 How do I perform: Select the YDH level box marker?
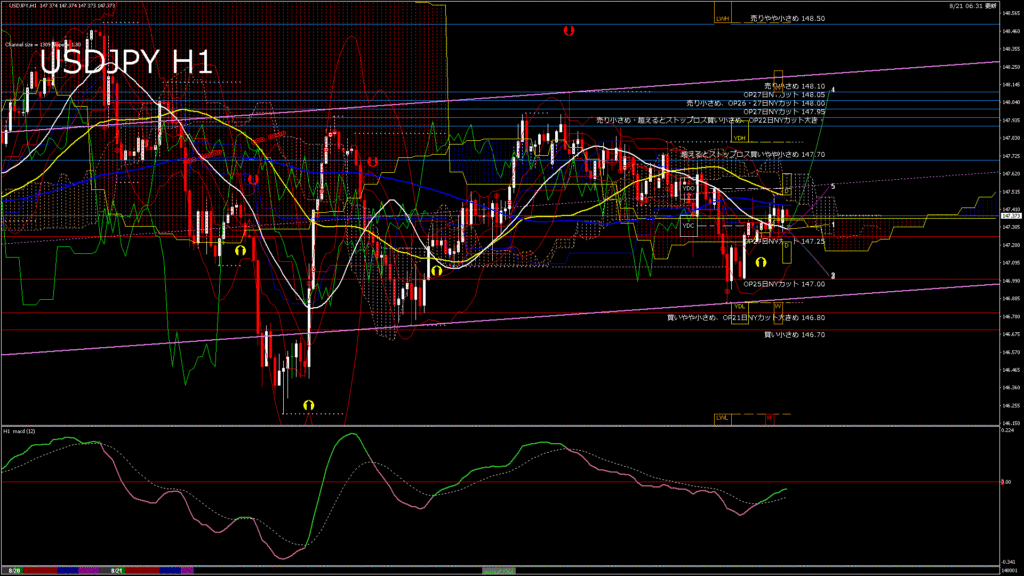point(739,138)
